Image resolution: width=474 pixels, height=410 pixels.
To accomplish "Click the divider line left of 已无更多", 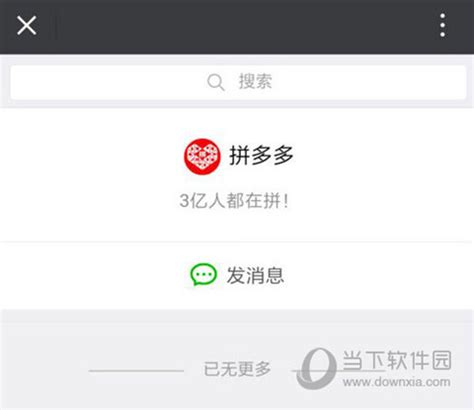I will [136, 370].
